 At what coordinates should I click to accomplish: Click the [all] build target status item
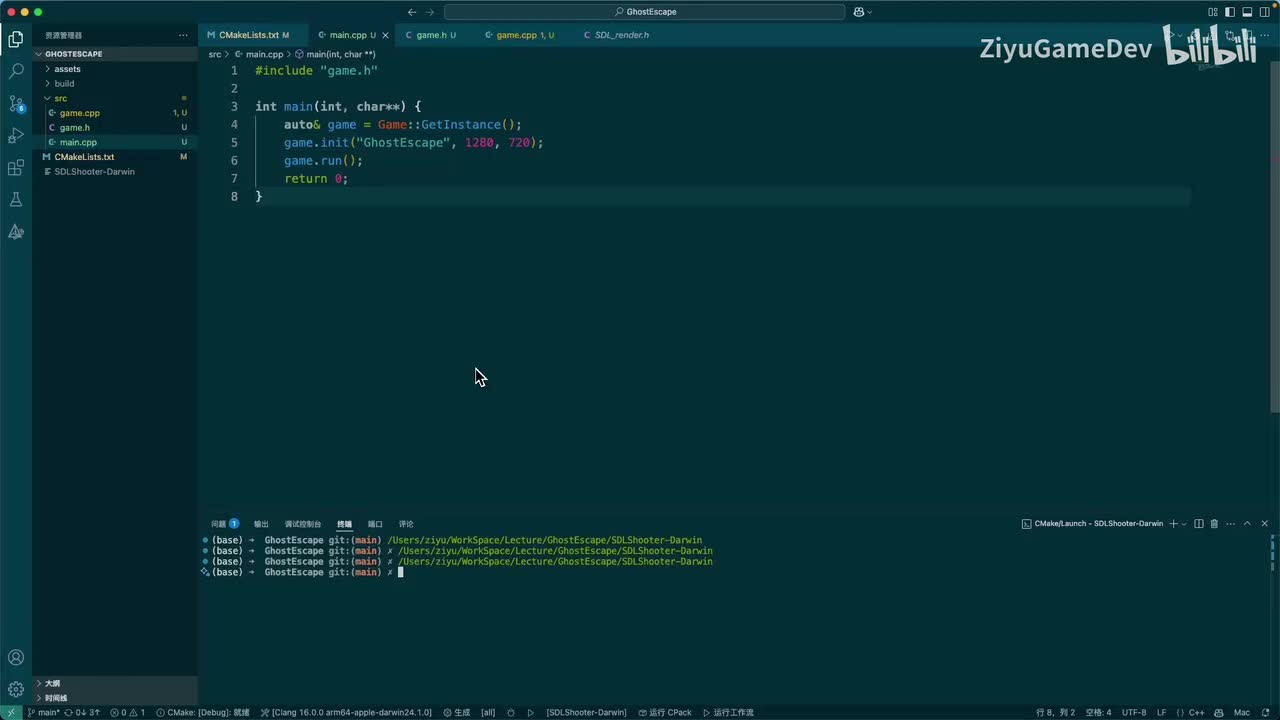coord(488,713)
